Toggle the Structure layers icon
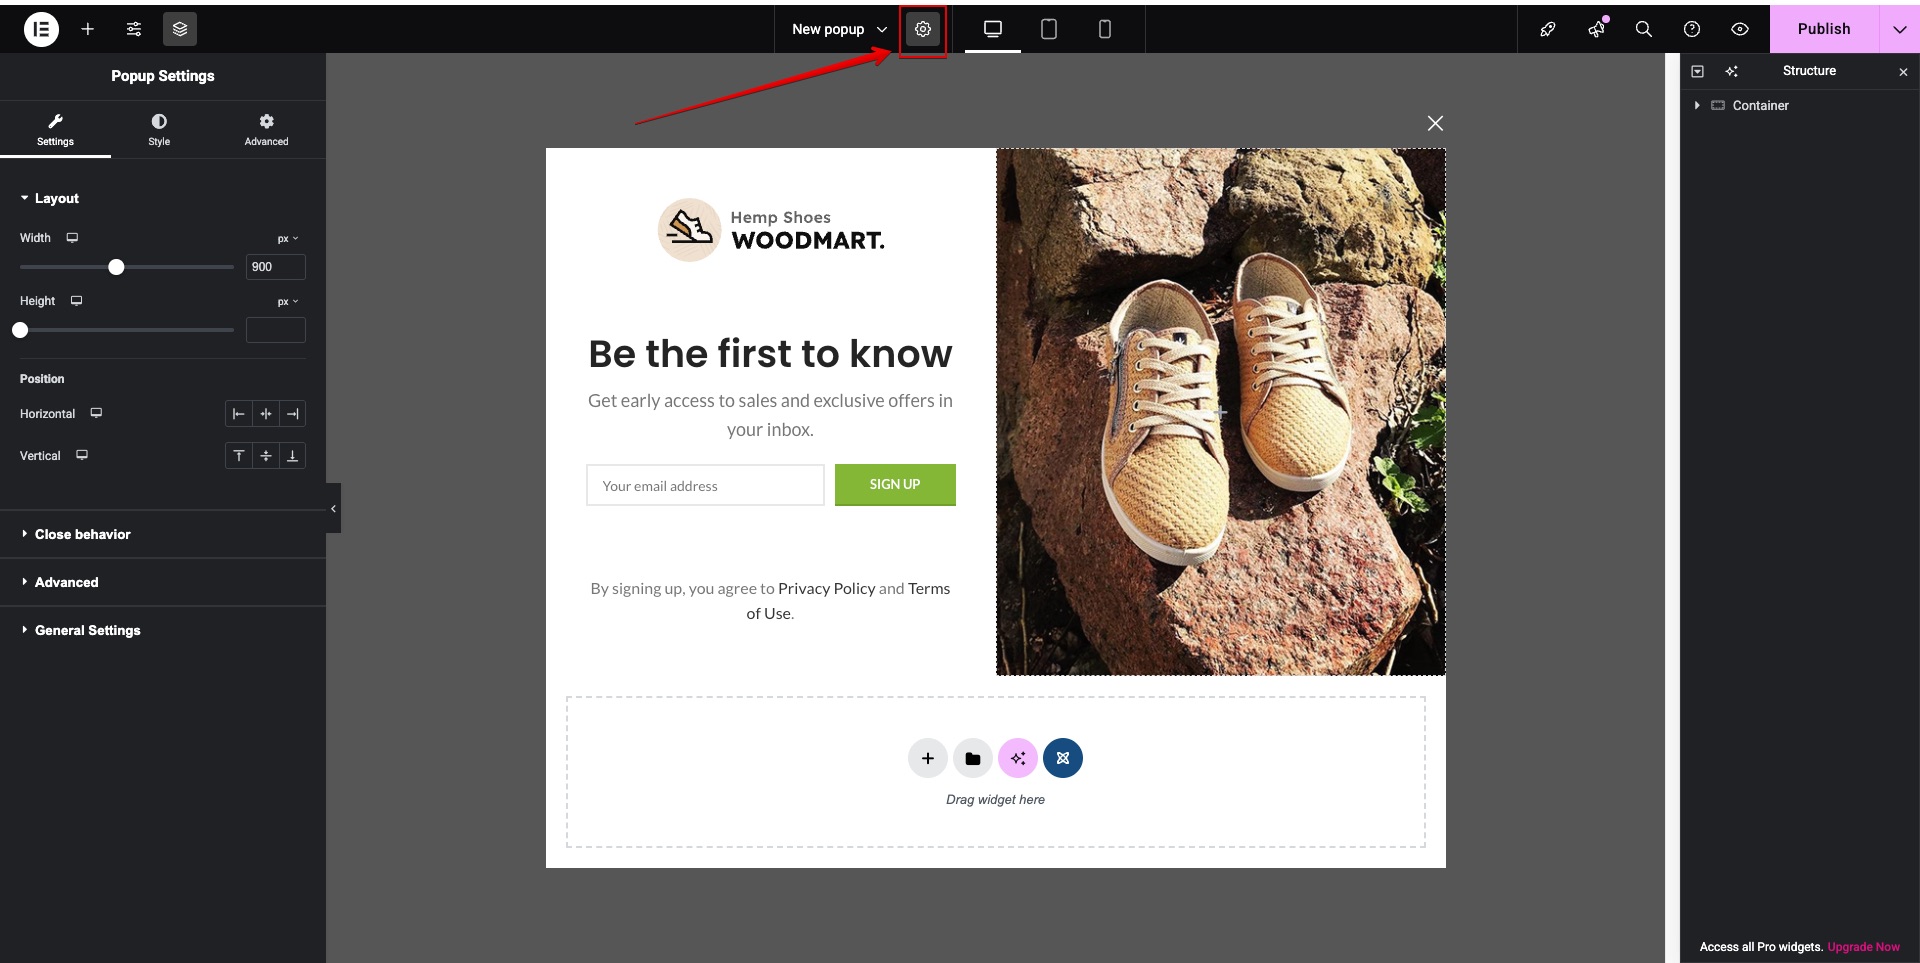The height and width of the screenshot is (963, 1920). [180, 29]
